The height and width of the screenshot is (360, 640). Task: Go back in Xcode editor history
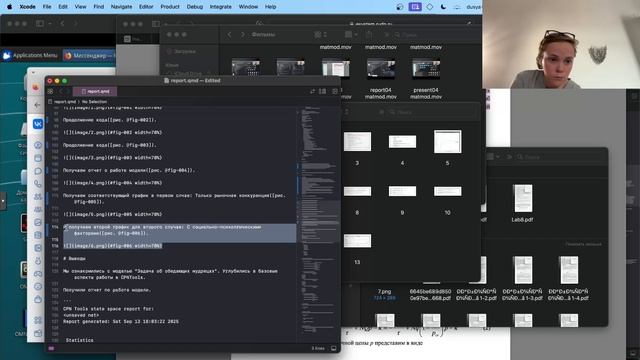click(x=60, y=91)
